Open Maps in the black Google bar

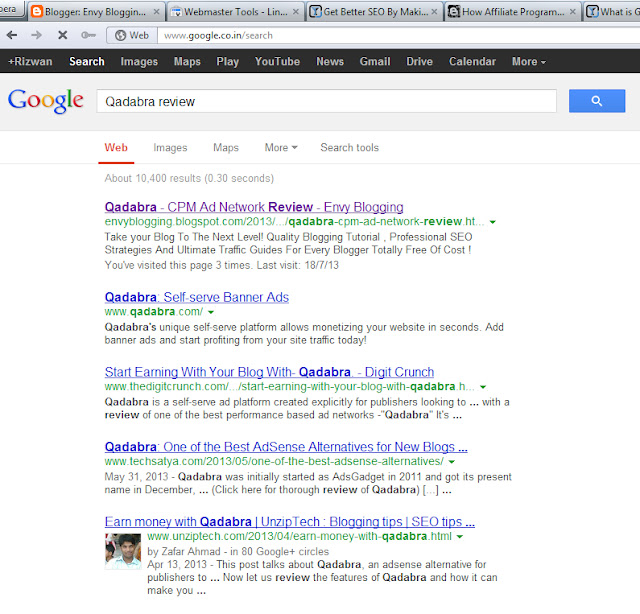click(x=187, y=62)
